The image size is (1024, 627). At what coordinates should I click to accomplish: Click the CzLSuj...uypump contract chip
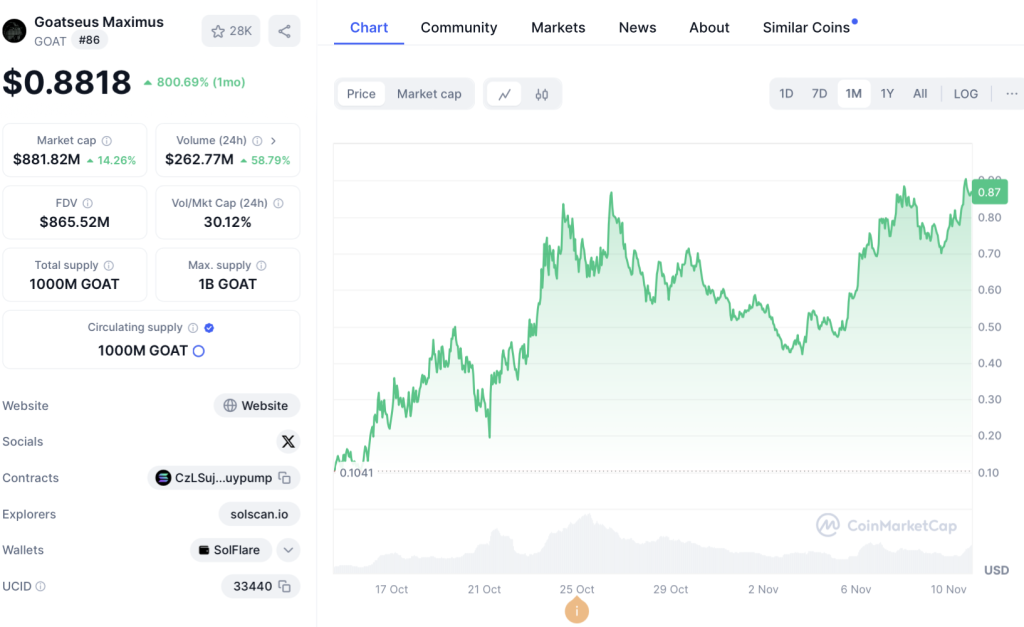(223, 478)
